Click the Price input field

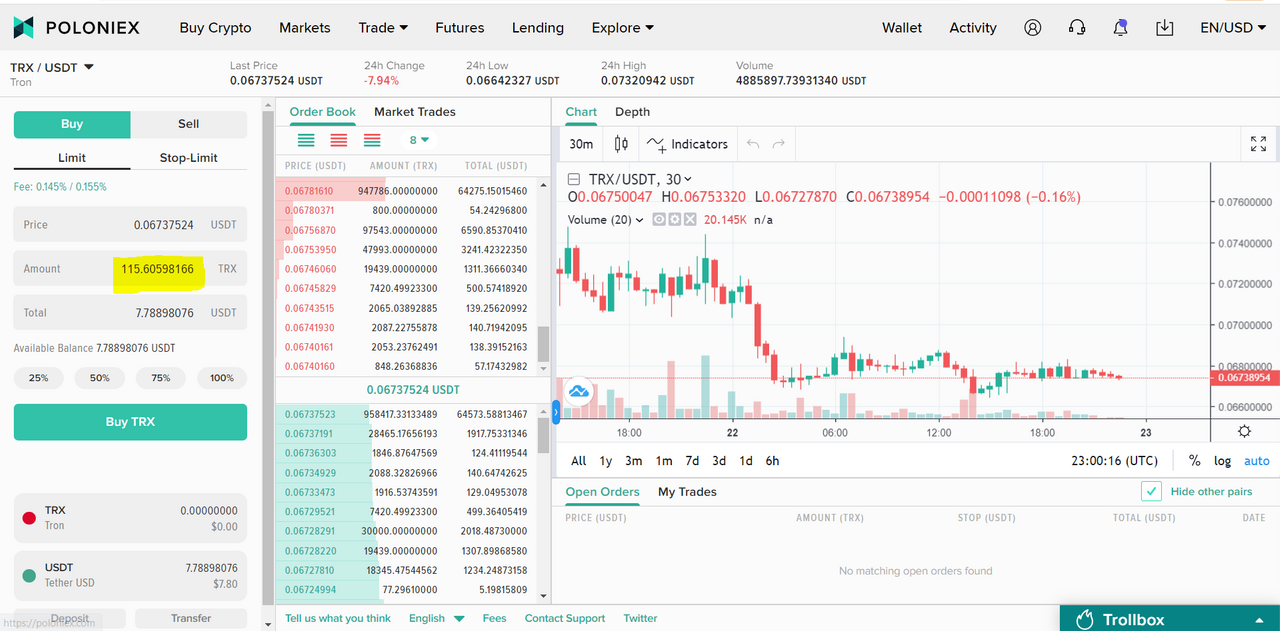(130, 225)
